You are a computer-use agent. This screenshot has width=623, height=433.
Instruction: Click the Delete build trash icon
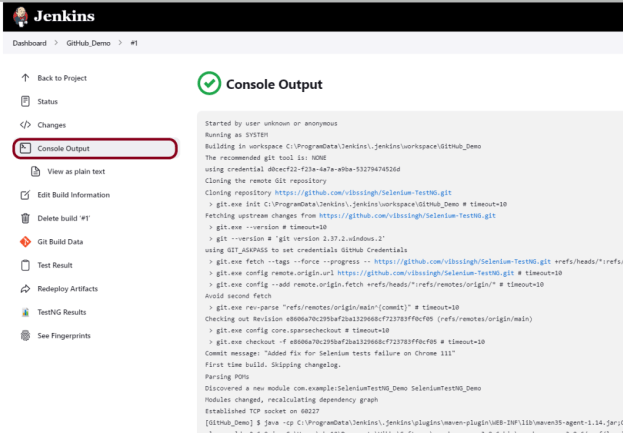coord(25,217)
